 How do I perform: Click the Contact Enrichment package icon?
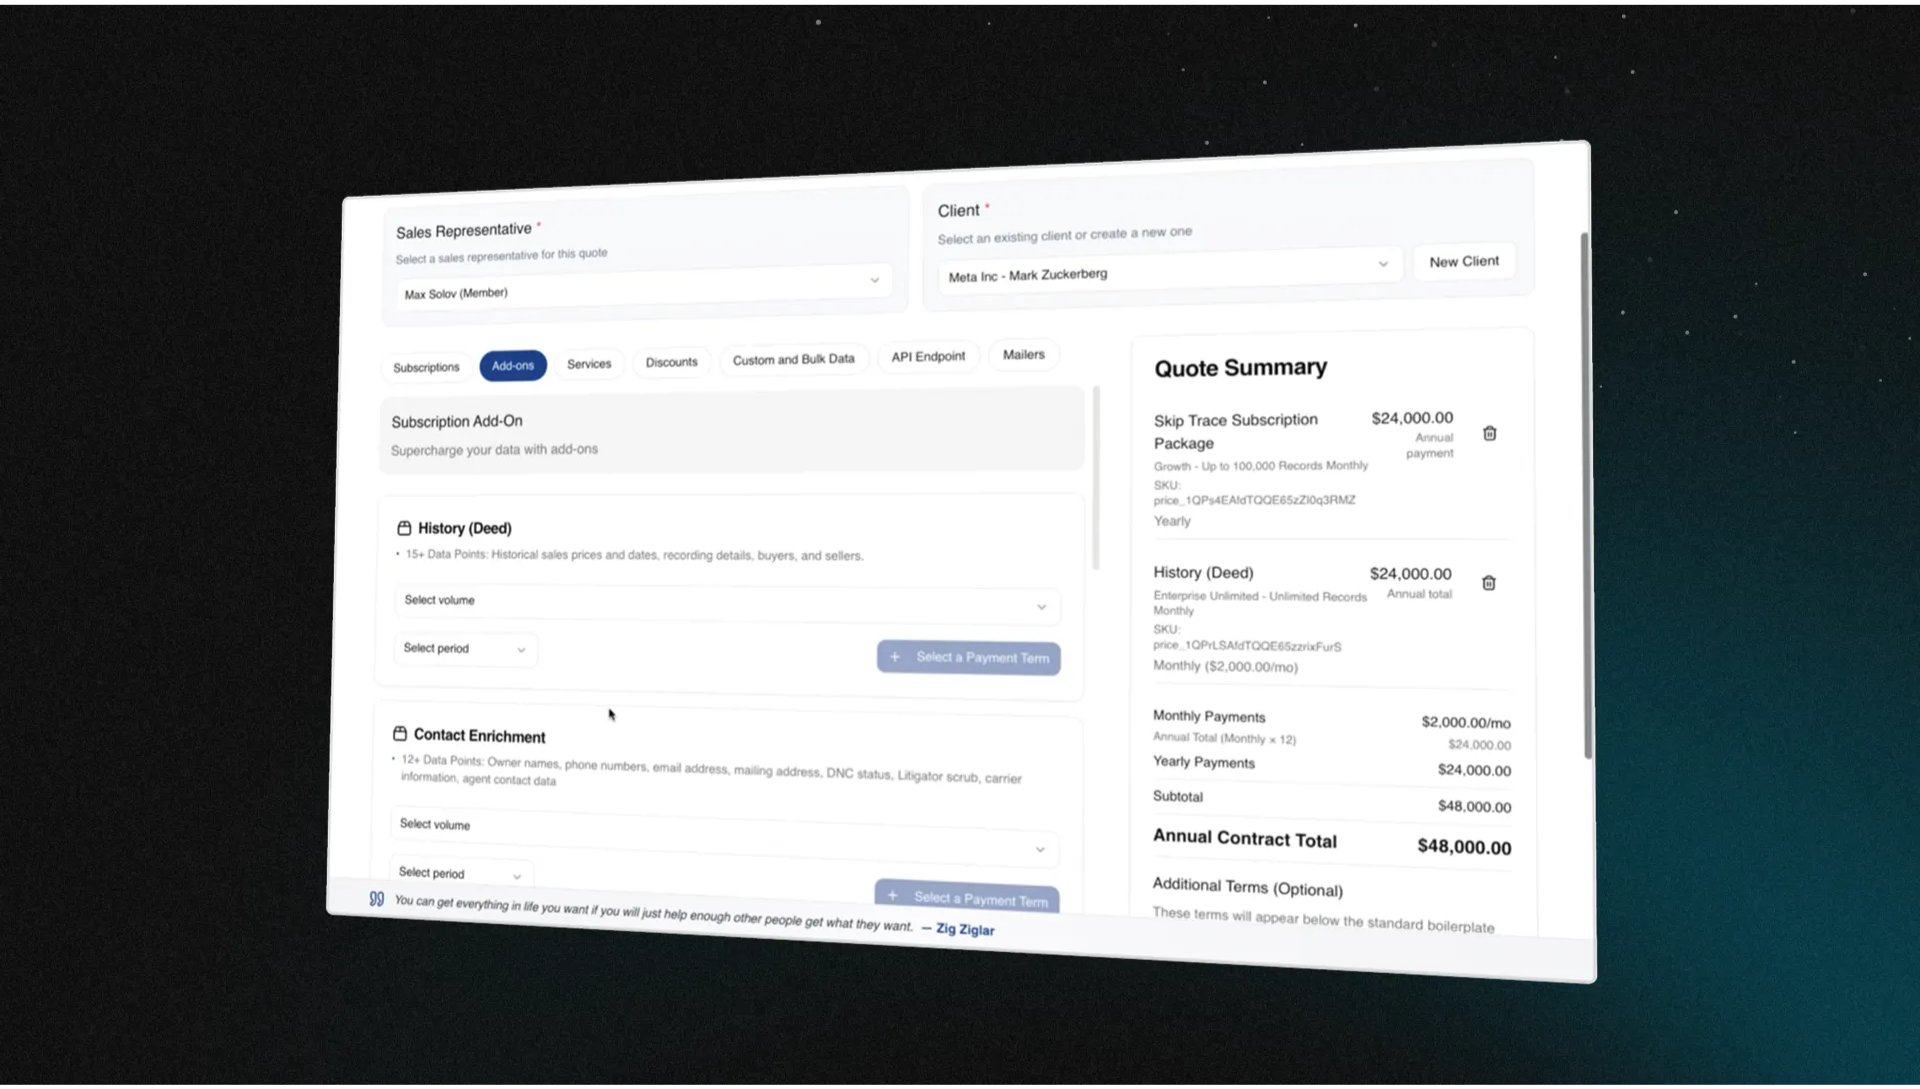tap(400, 734)
